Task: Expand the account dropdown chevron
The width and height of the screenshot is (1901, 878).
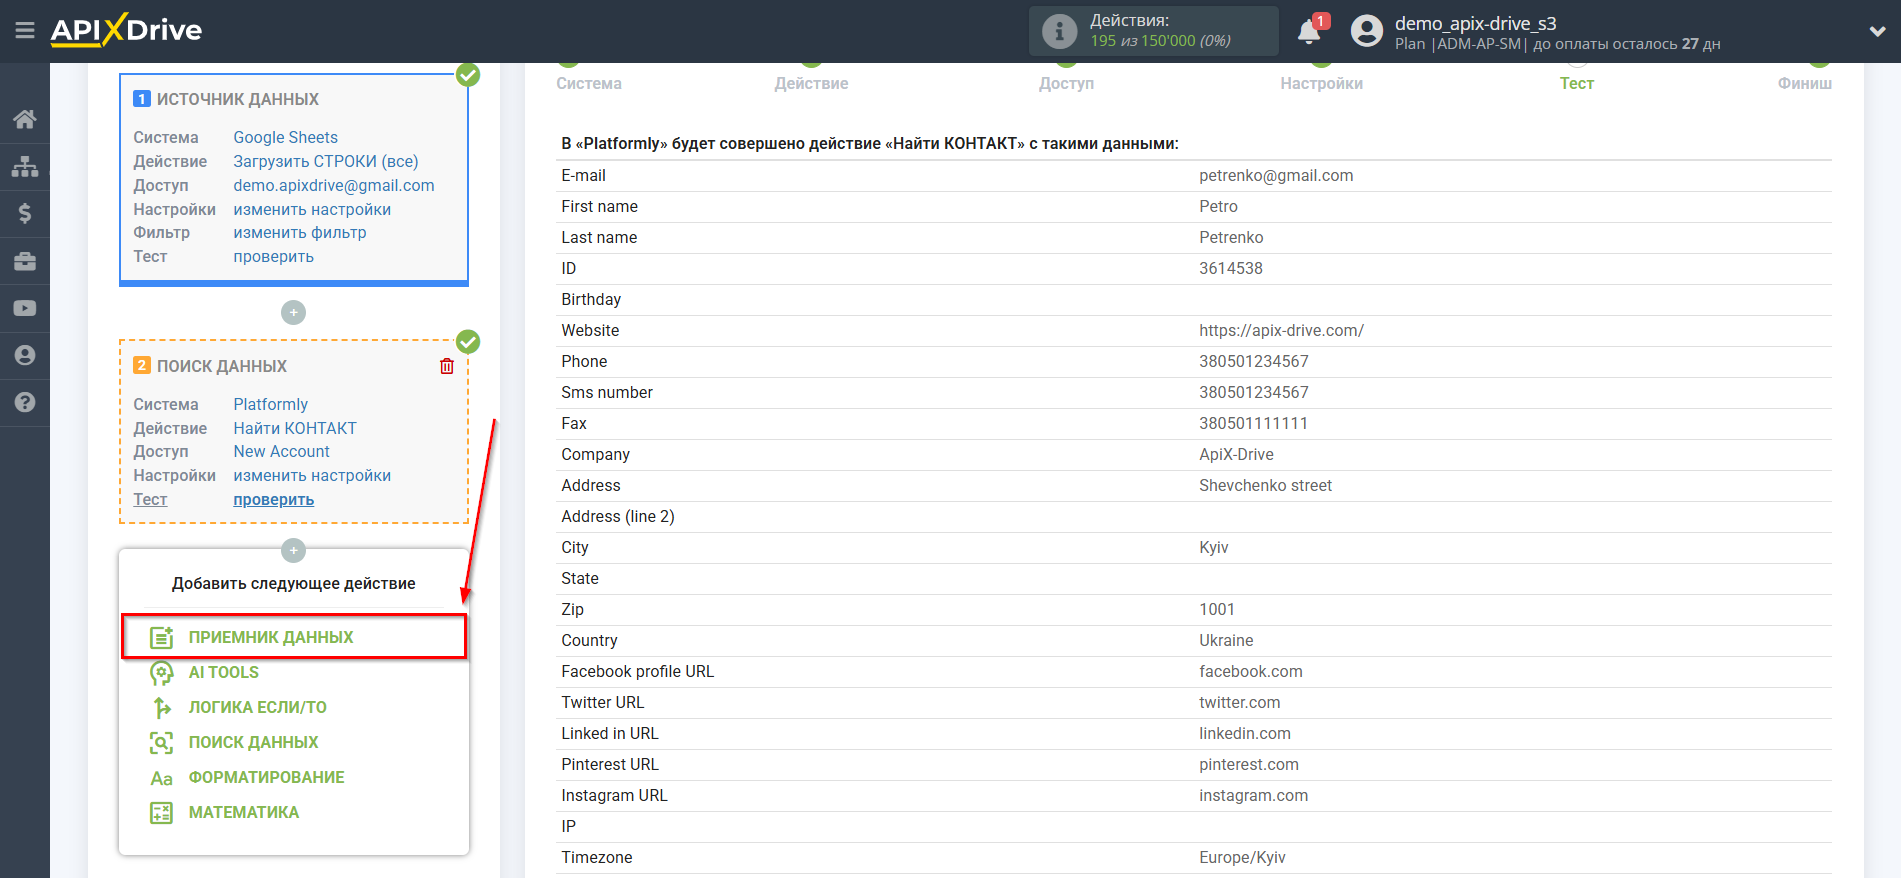Action: [x=1877, y=31]
